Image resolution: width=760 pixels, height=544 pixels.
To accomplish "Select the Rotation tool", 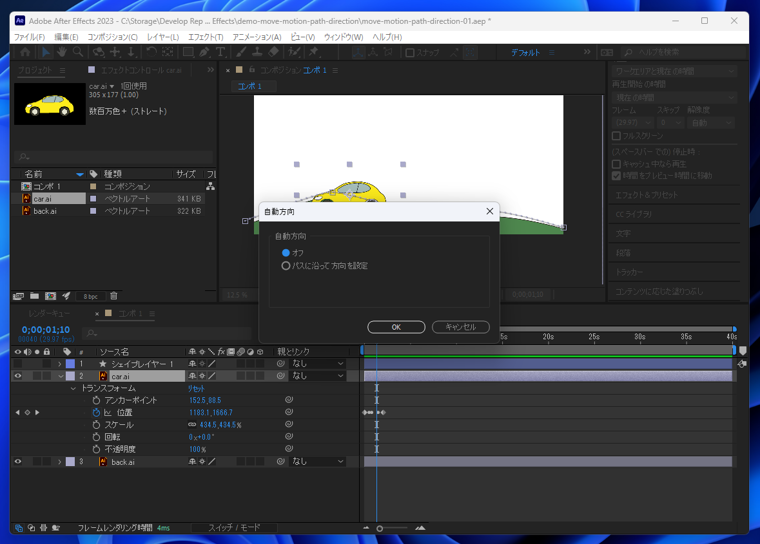I will coord(151,52).
